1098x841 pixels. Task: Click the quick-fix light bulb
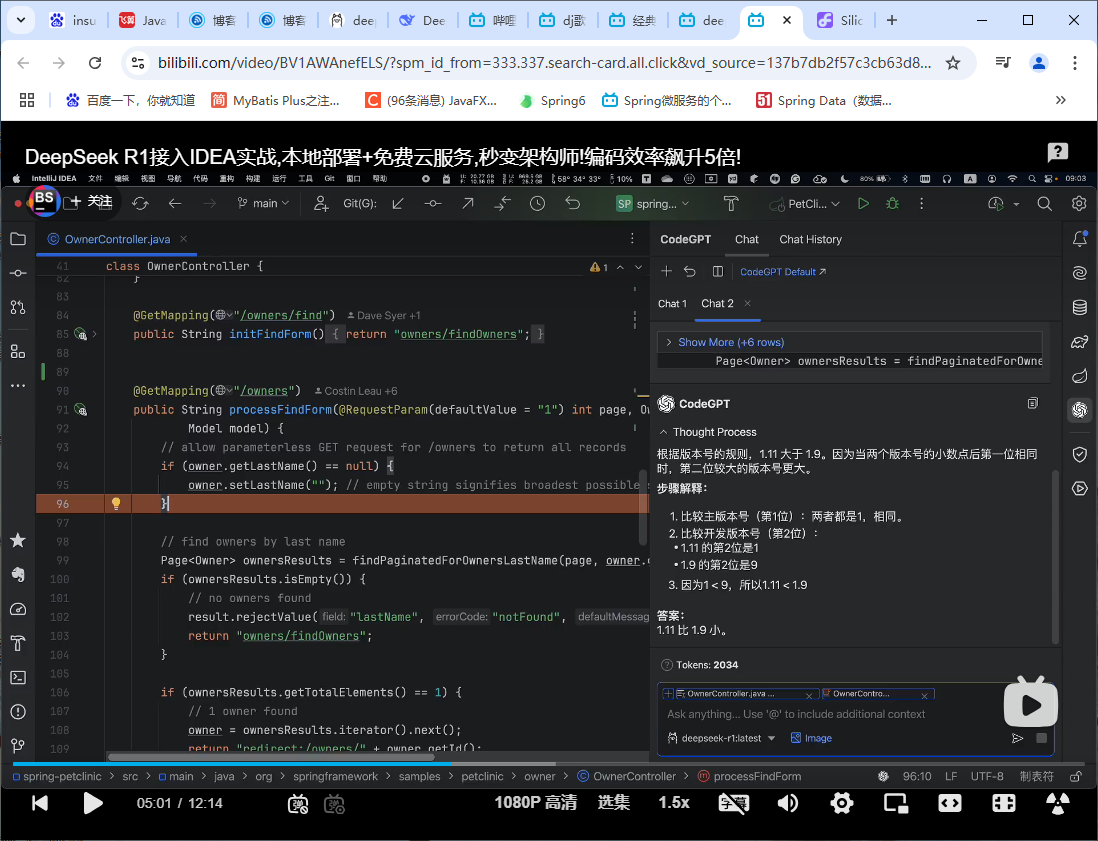116,503
